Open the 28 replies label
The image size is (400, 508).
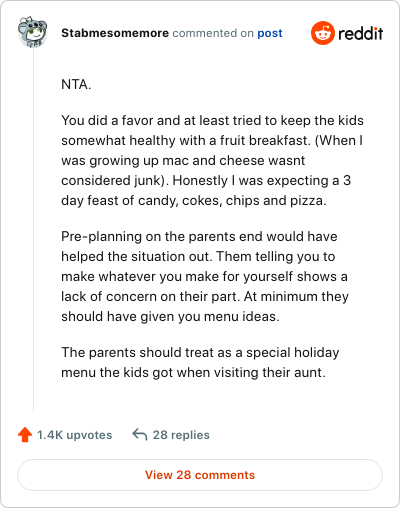pyautogui.click(x=181, y=435)
